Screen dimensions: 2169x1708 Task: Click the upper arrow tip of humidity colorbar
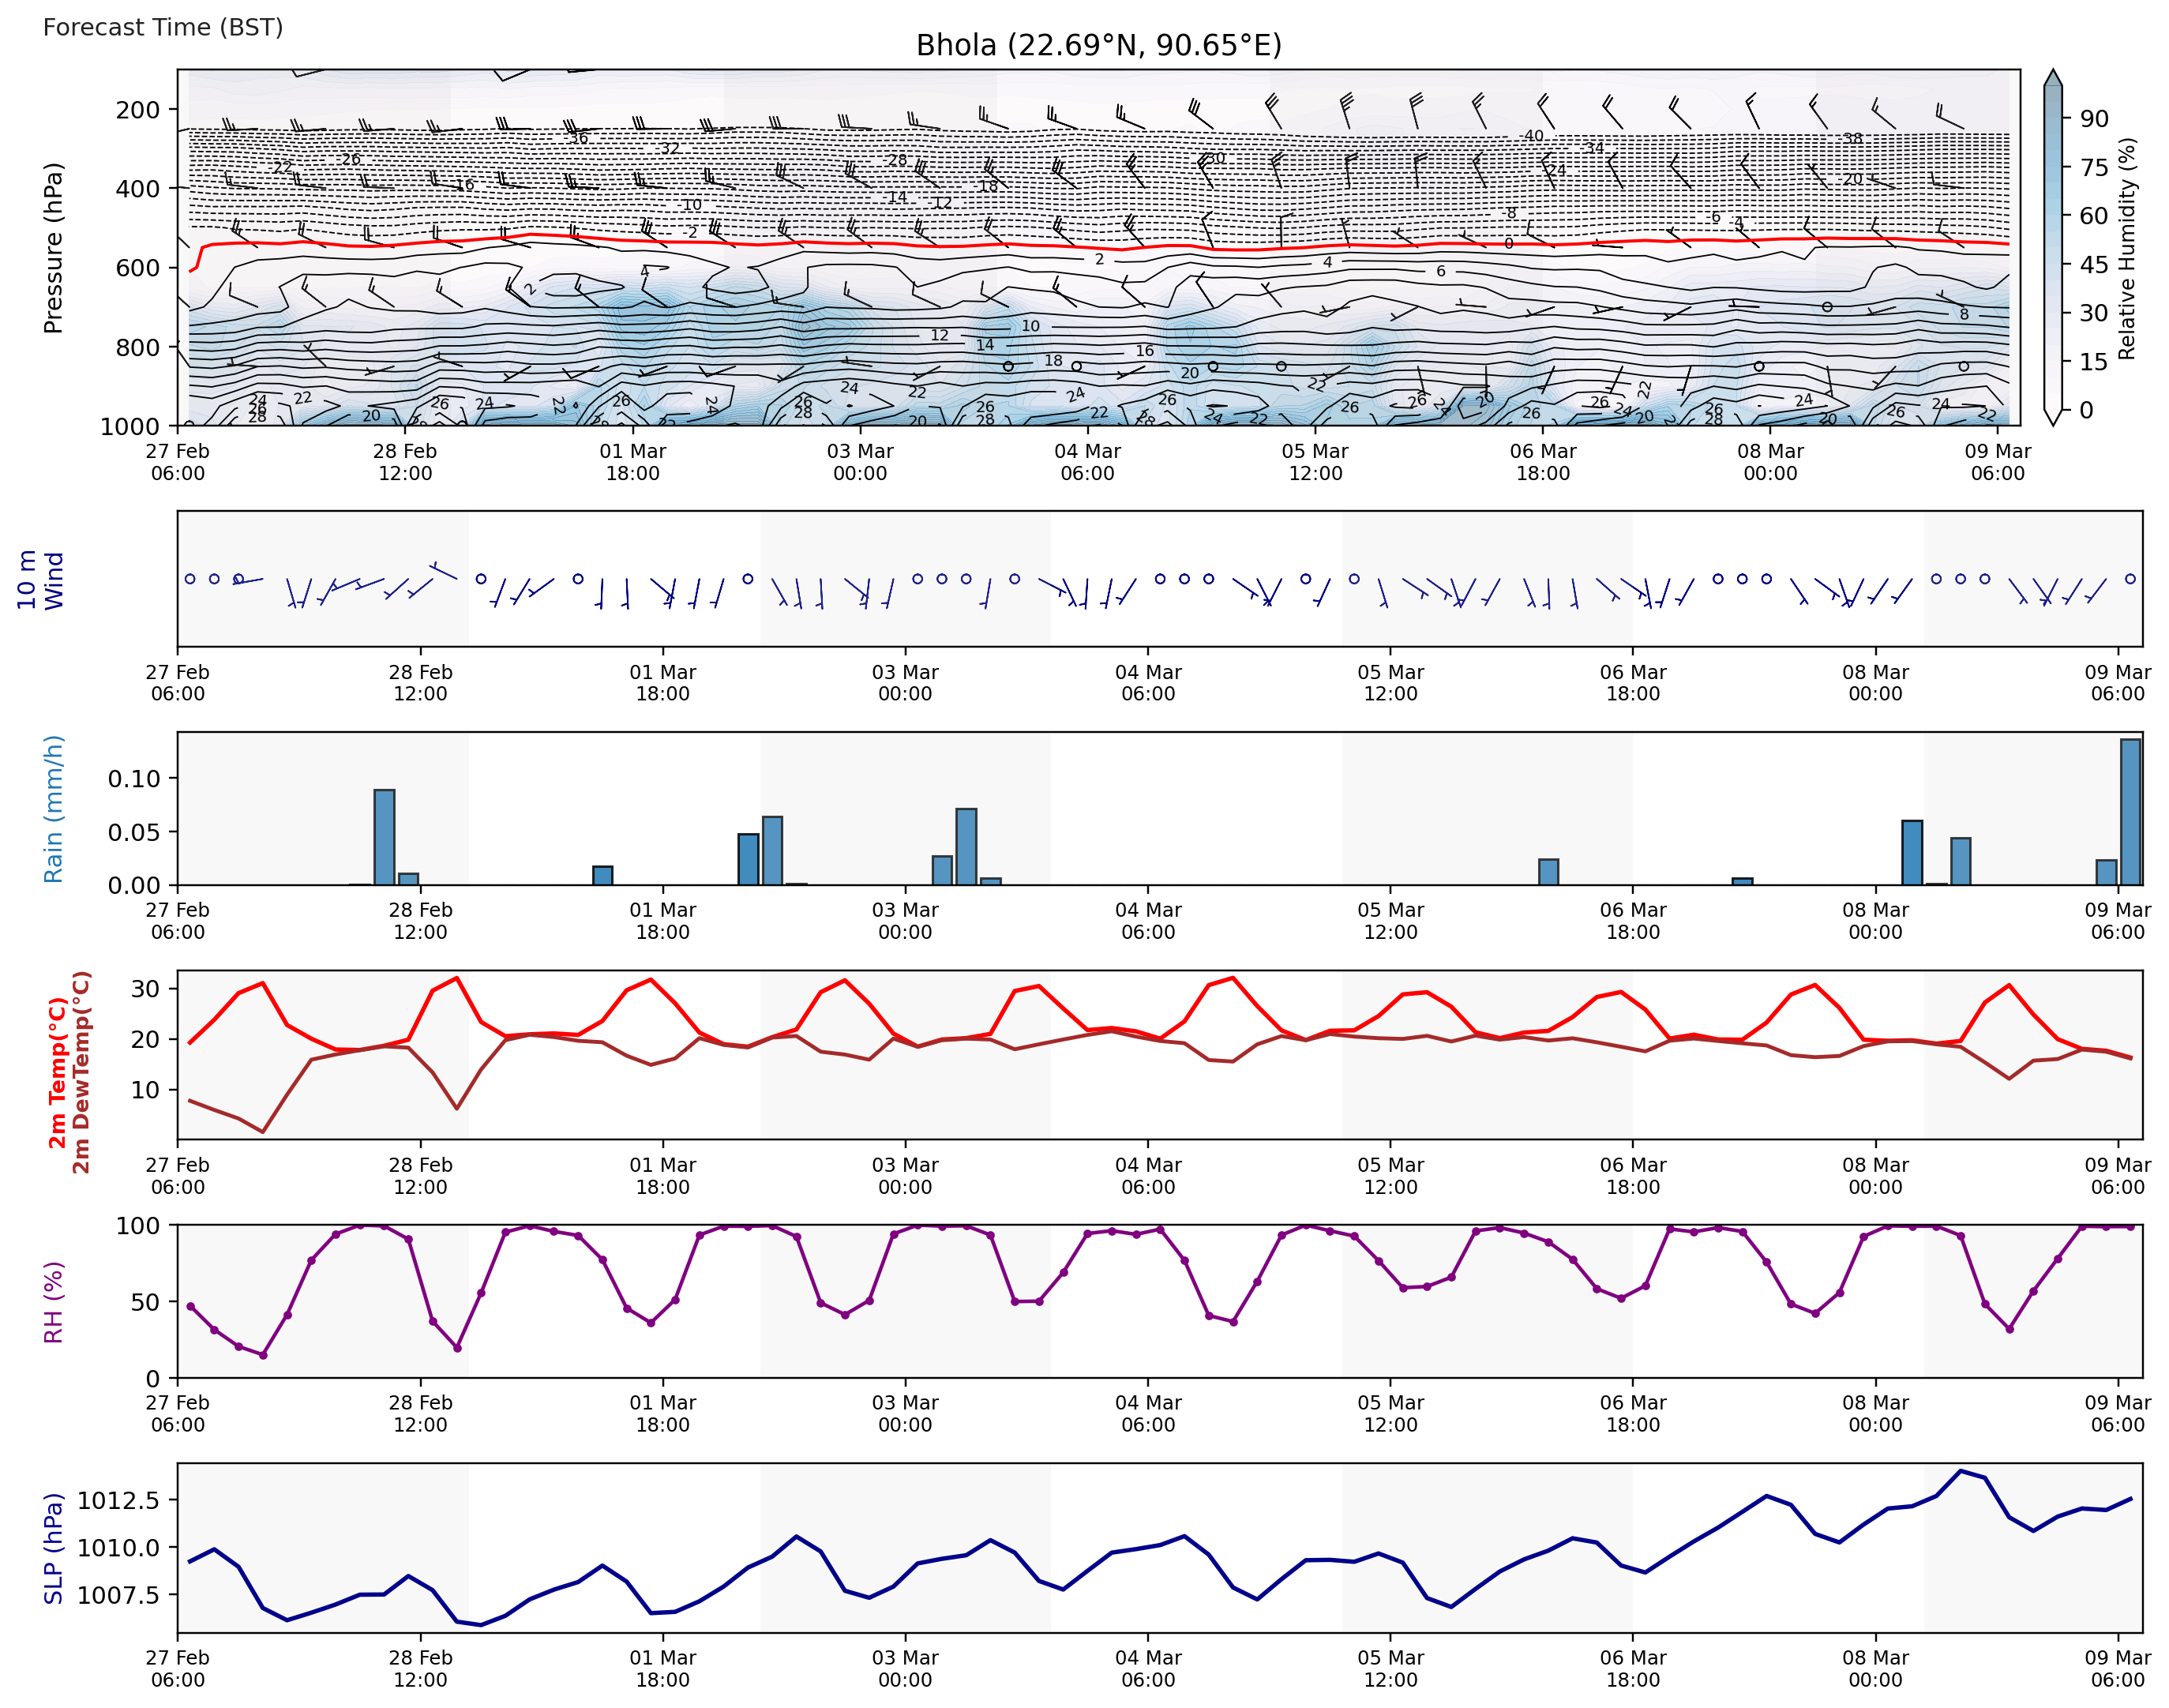coord(2052,76)
